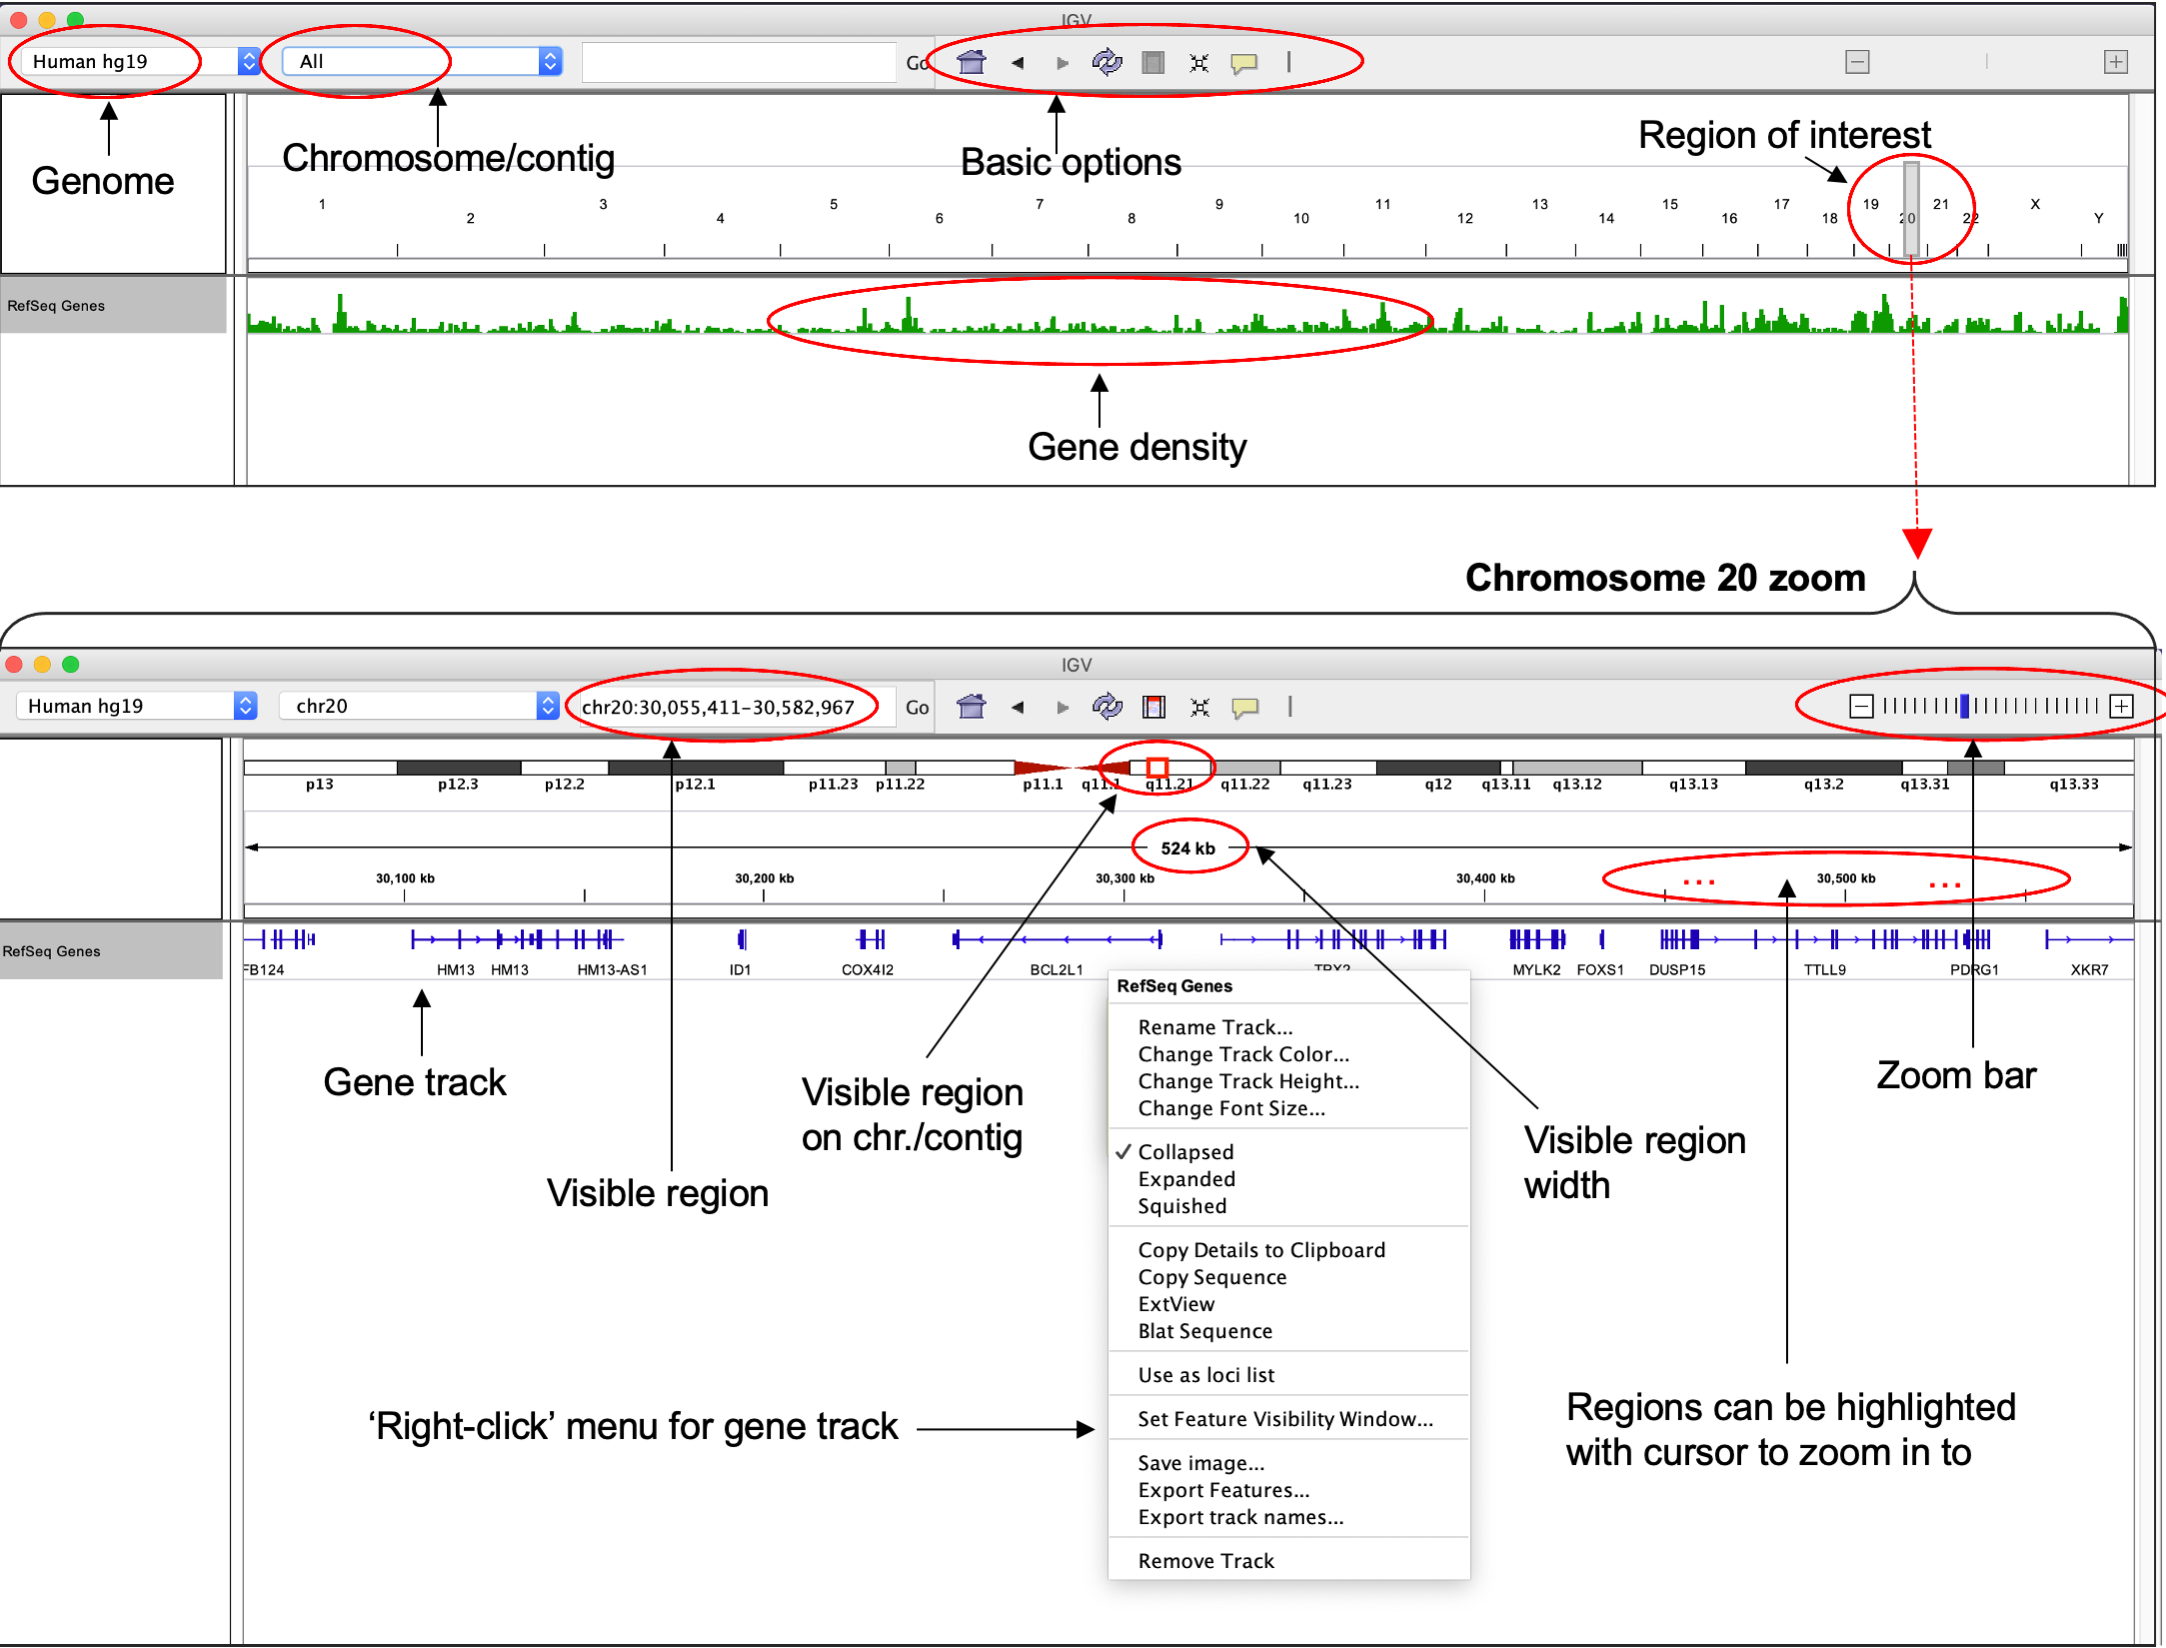This screenshot has width=2166, height=1648.
Task: Click the Refresh icon in the lower IGV toolbar
Action: coord(1107,707)
